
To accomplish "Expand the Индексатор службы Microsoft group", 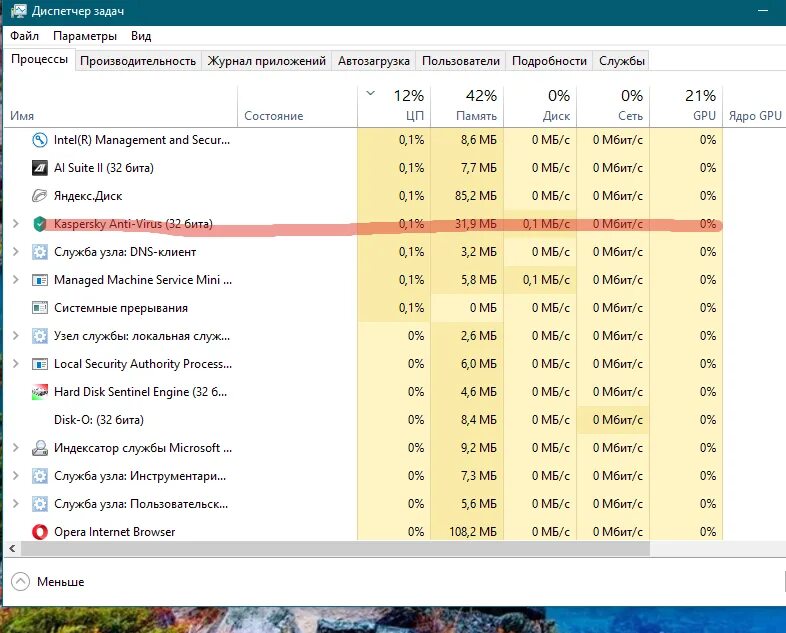I will coord(16,448).
